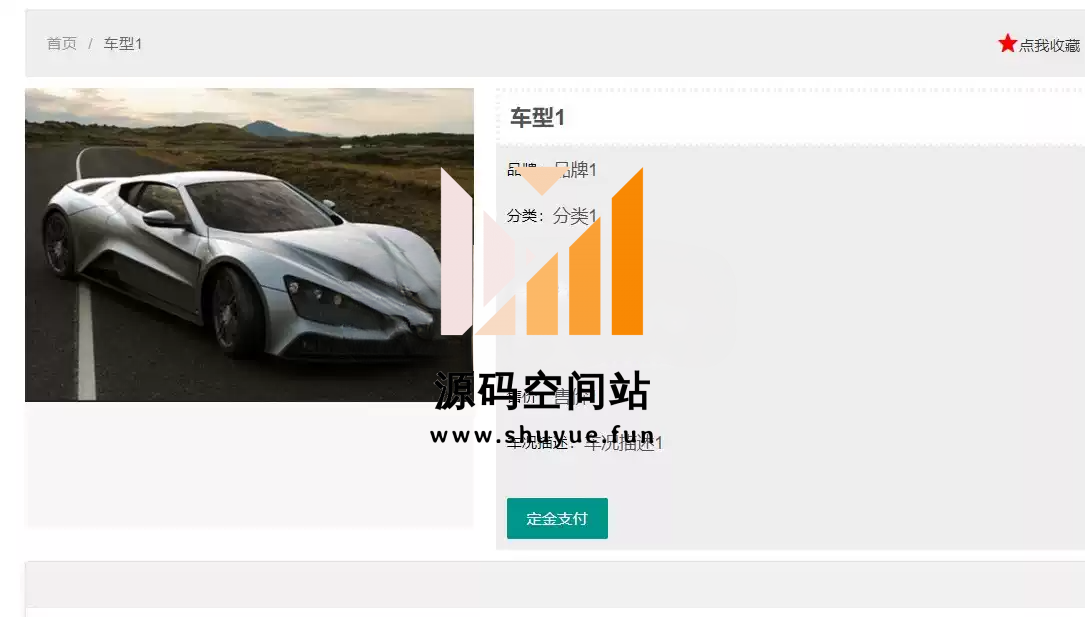Viewport: 1085px width, 617px height.
Task: Go to 首页 in the breadcrumb
Action: pos(62,44)
